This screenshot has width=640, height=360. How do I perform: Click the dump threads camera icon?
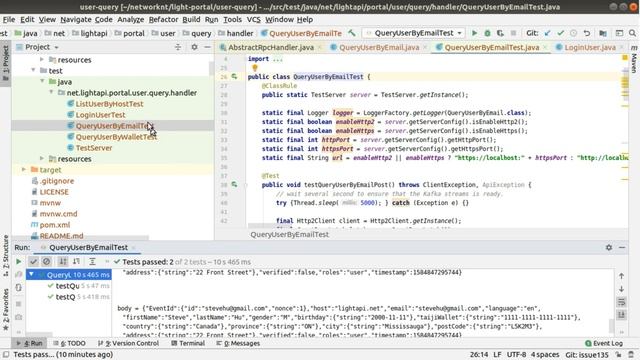[18, 317]
